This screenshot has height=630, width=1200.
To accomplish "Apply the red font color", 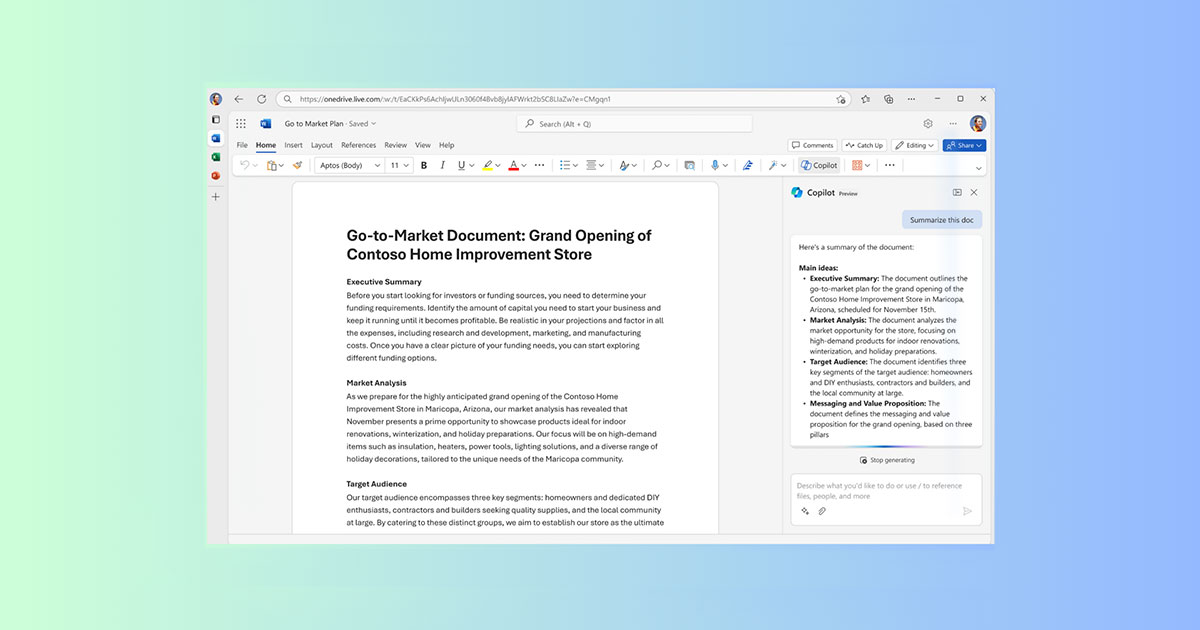I will [x=513, y=165].
